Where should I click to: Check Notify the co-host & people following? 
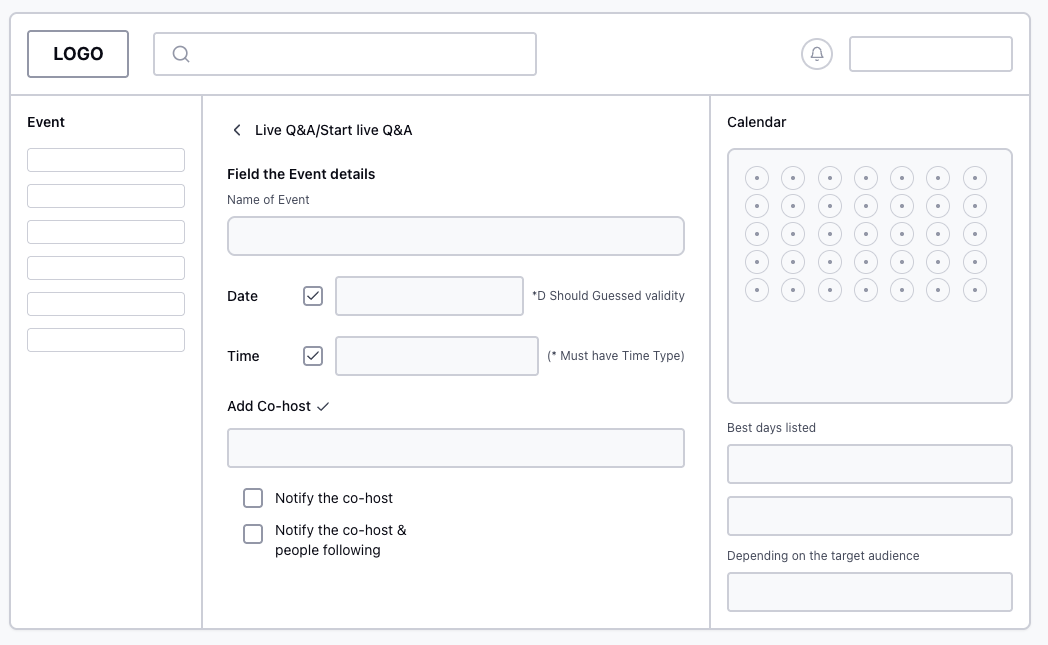click(x=253, y=534)
